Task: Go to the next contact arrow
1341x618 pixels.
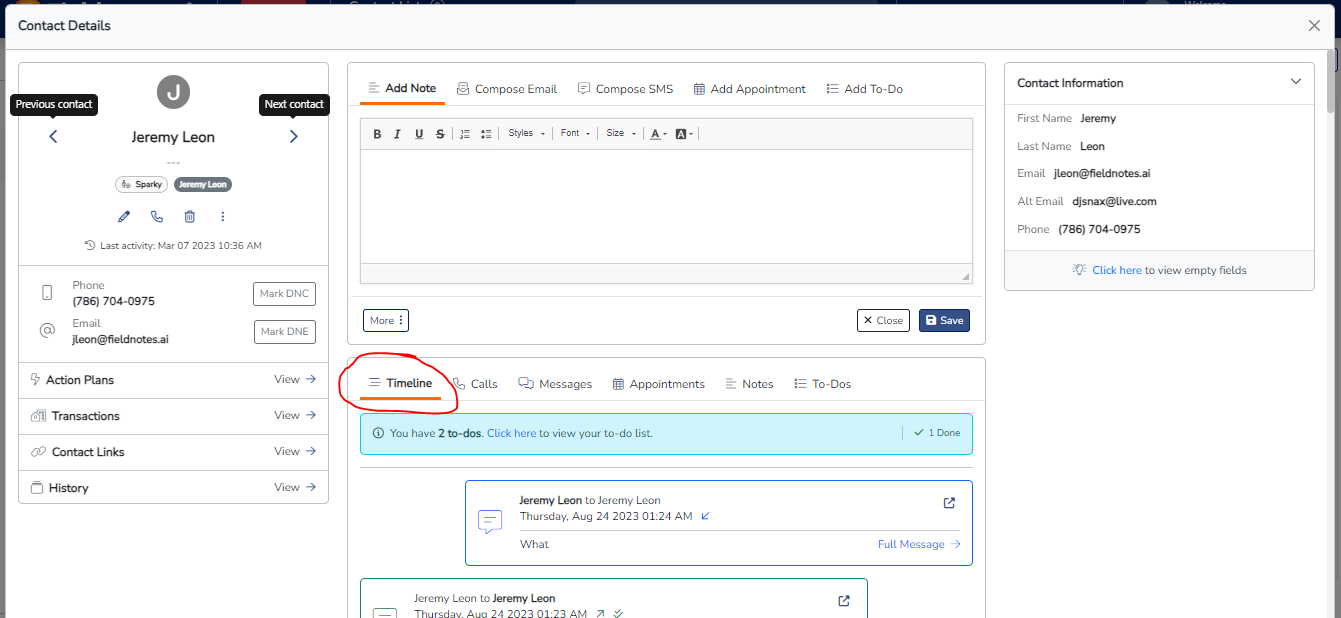Action: [x=294, y=137]
